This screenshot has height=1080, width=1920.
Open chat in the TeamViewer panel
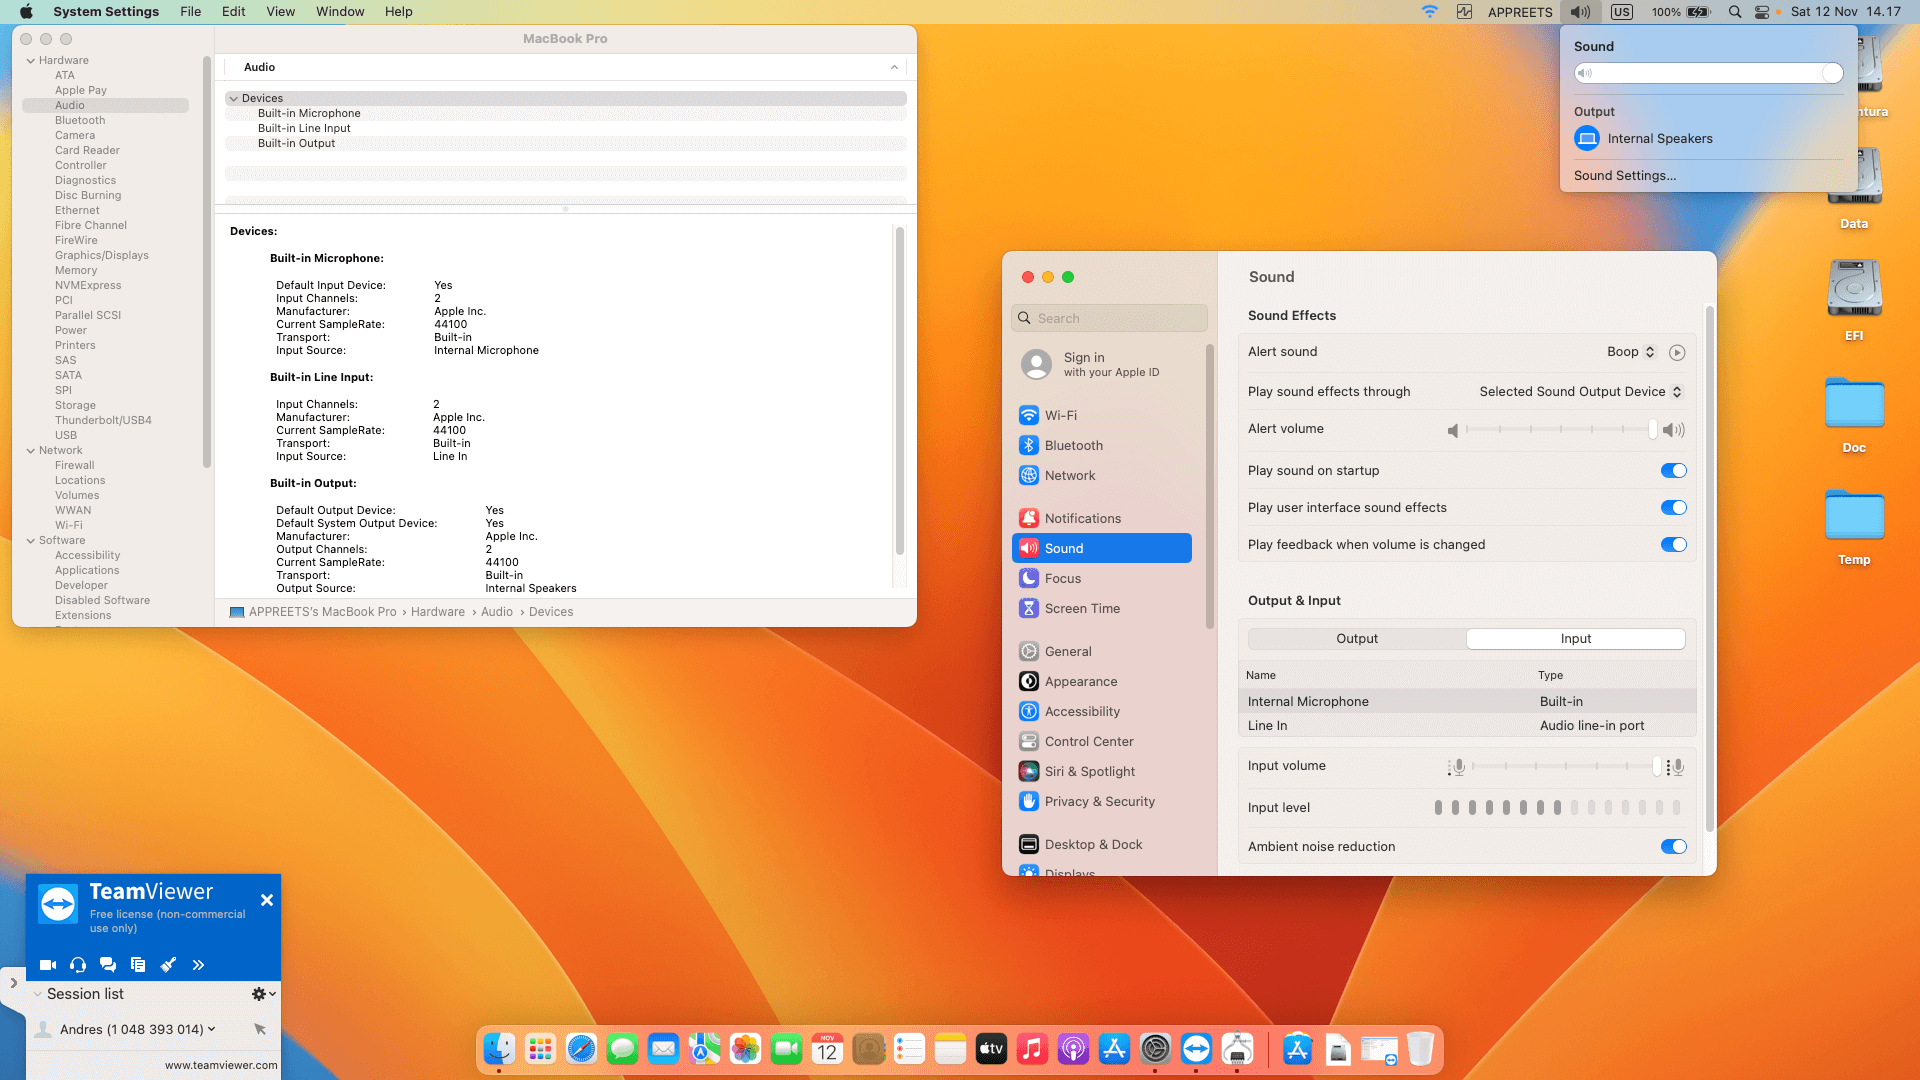pos(108,965)
